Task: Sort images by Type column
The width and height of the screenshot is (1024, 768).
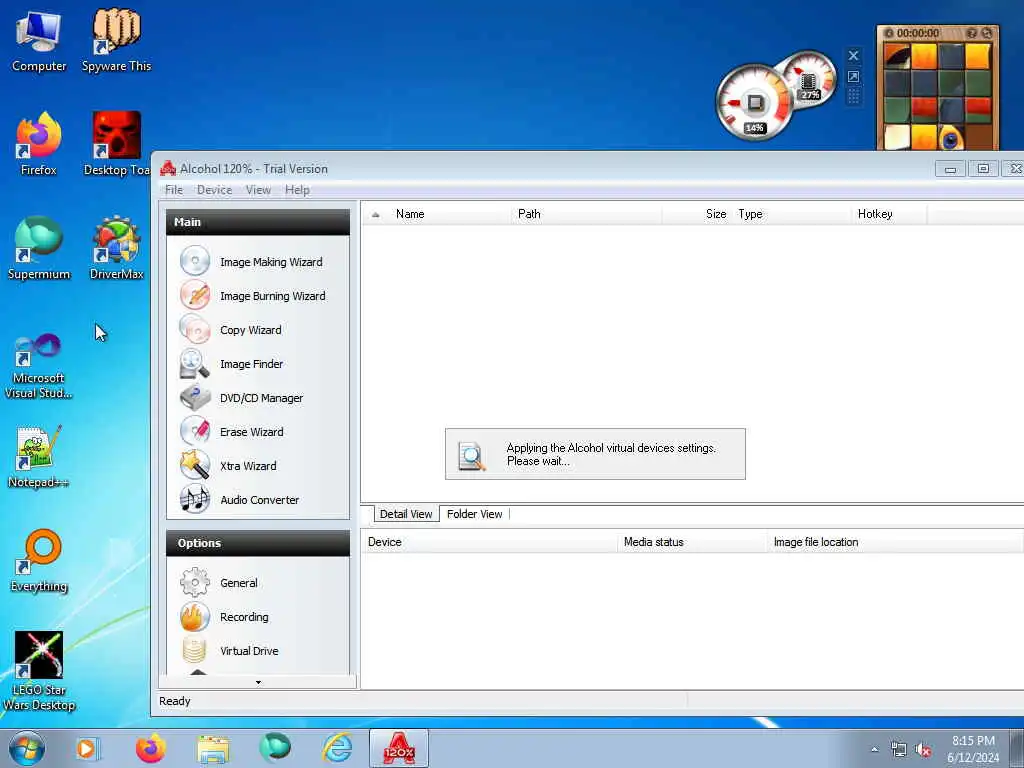Action: point(792,214)
